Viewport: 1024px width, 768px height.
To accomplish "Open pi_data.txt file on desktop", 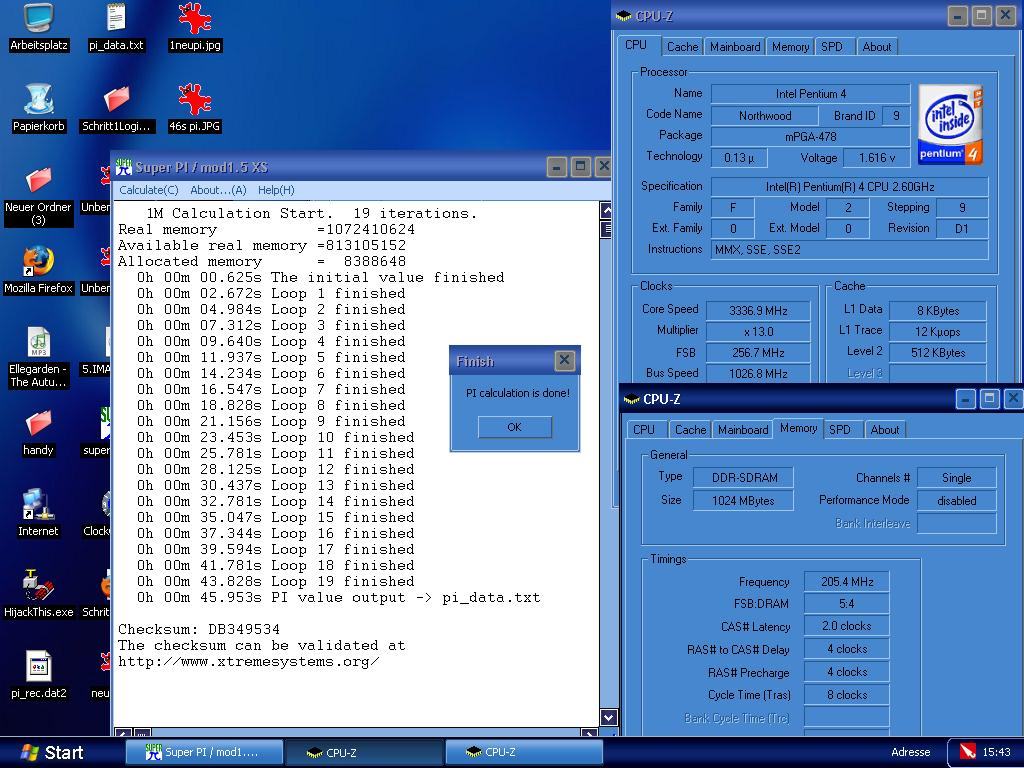I will click(116, 27).
